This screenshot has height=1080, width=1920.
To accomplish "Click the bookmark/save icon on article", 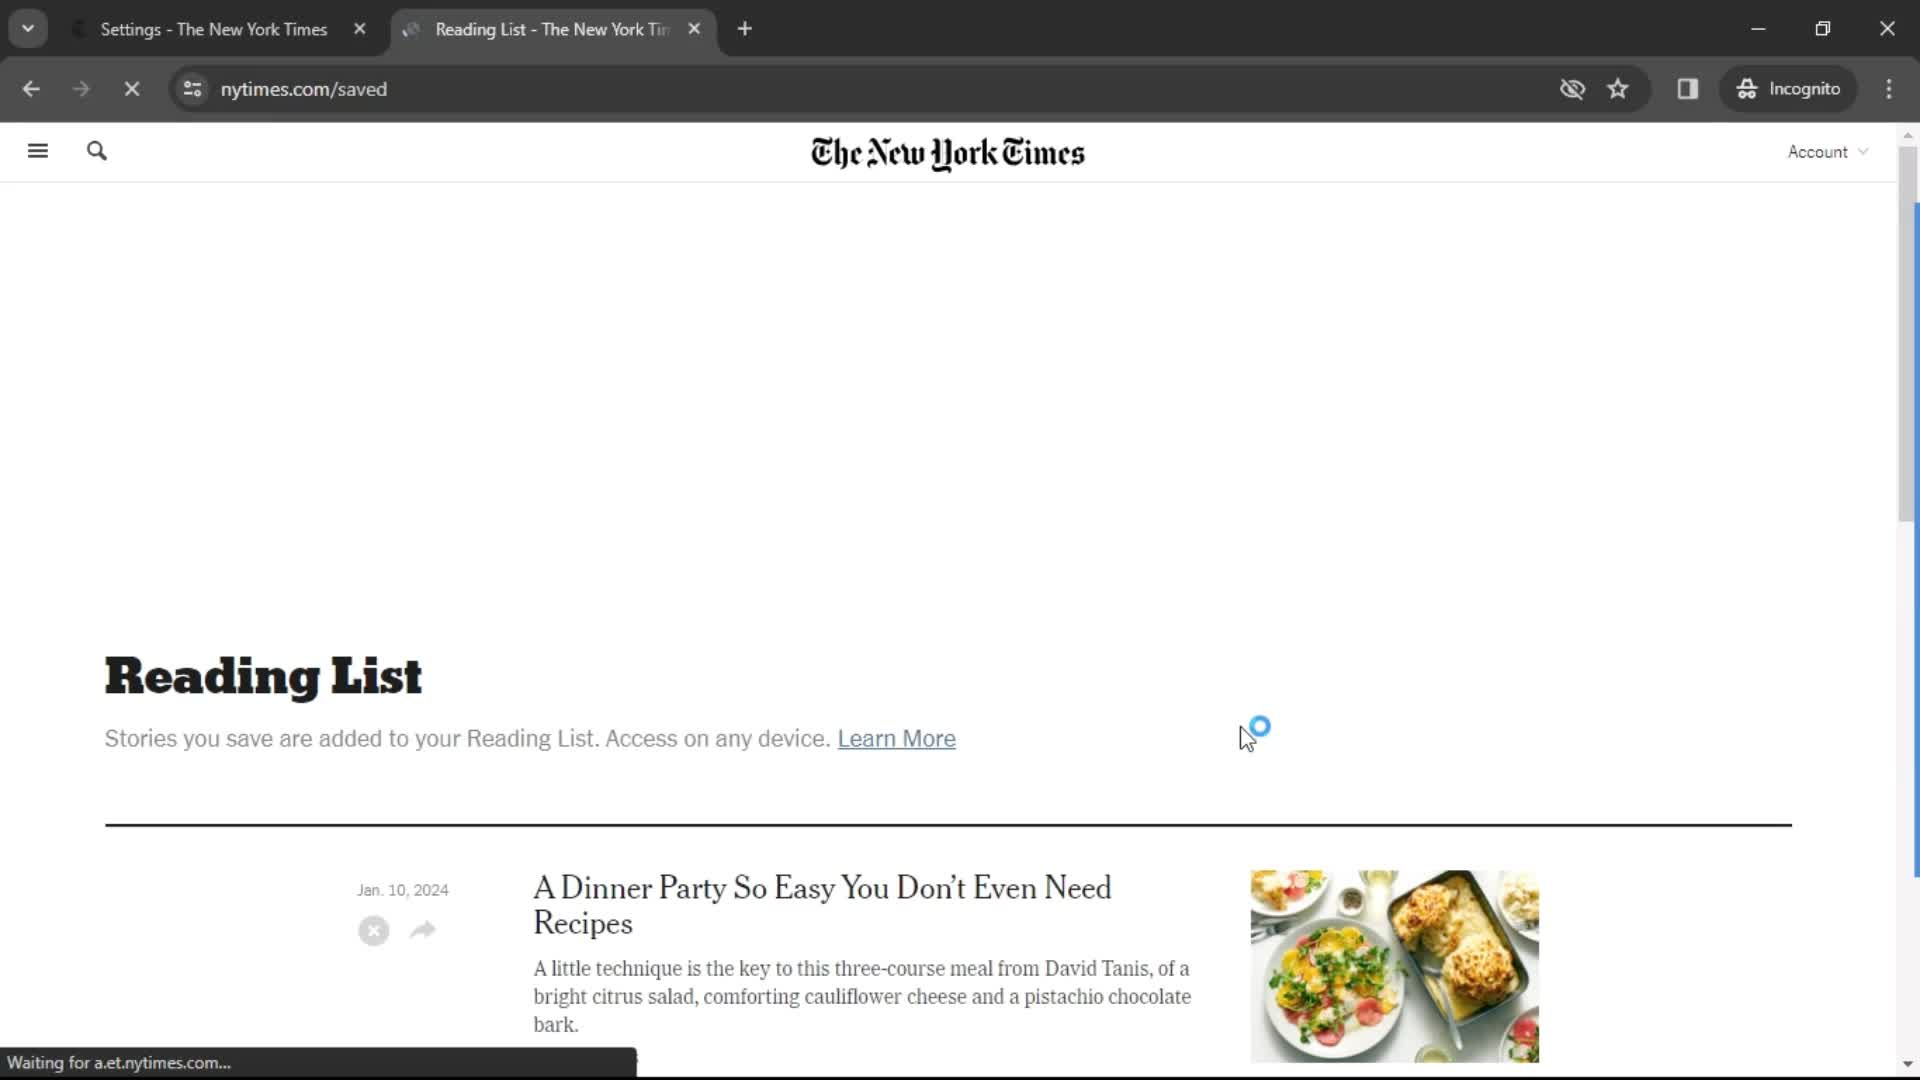I will click(x=373, y=930).
